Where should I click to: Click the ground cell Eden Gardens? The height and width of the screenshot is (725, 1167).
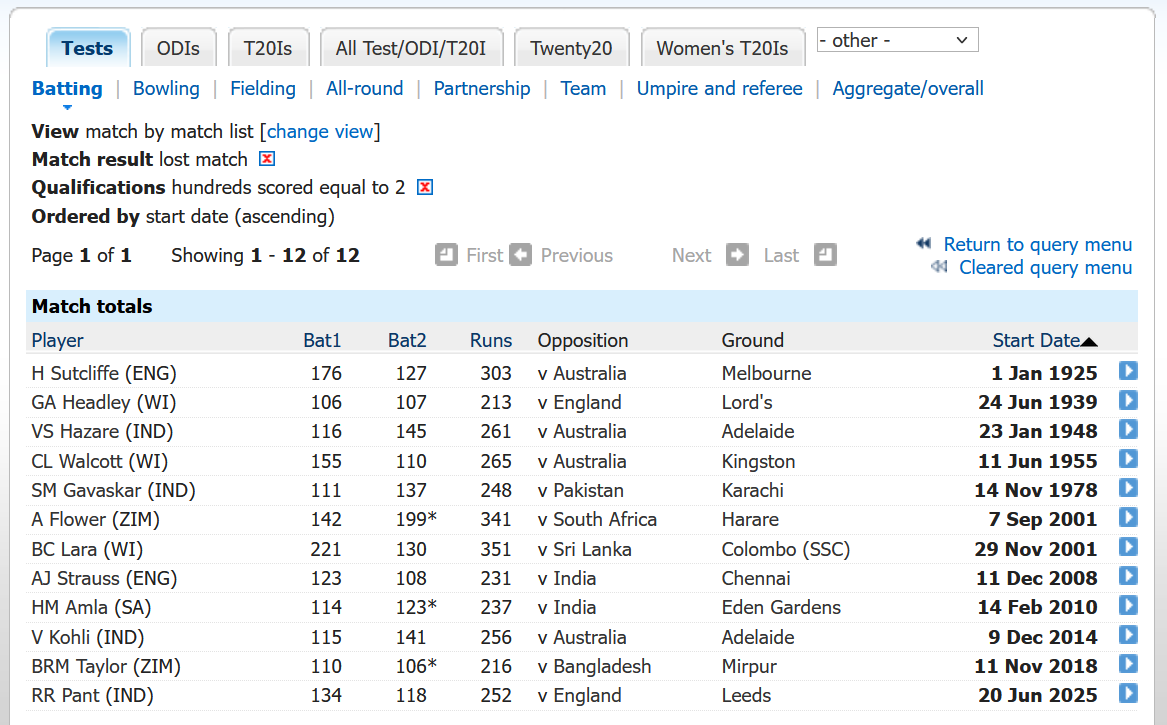(x=781, y=607)
